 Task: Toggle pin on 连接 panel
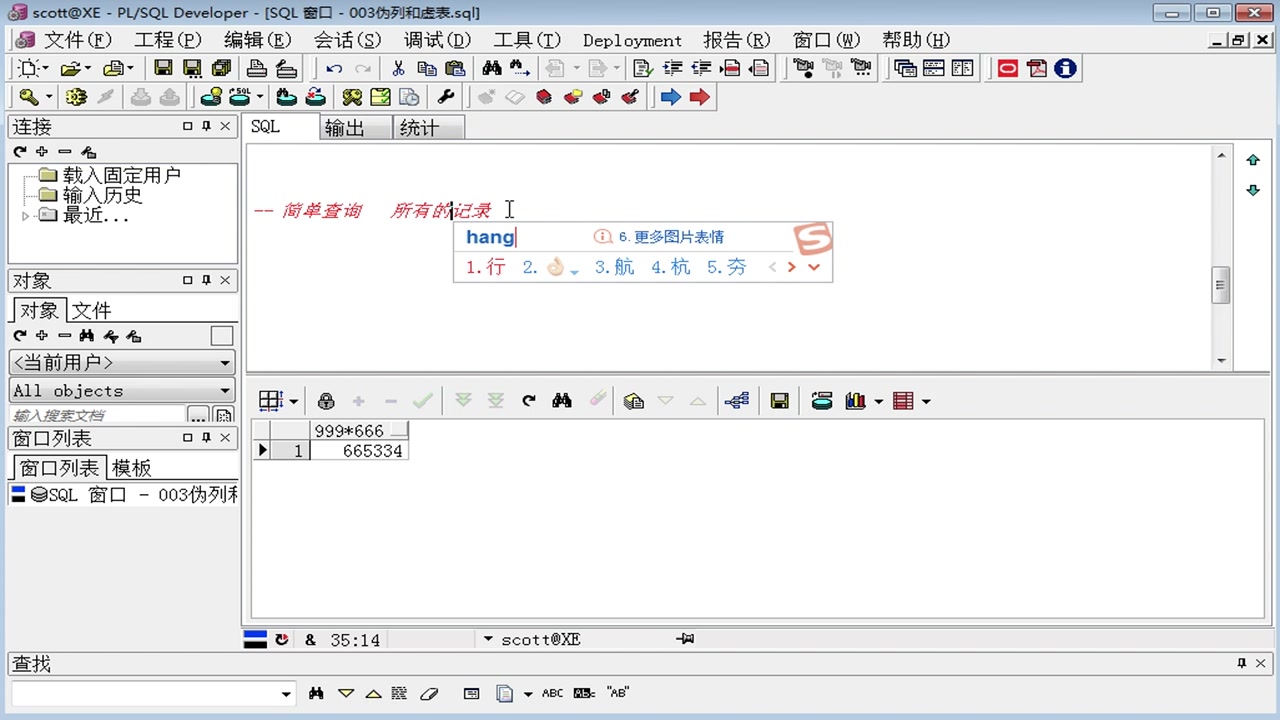point(206,126)
